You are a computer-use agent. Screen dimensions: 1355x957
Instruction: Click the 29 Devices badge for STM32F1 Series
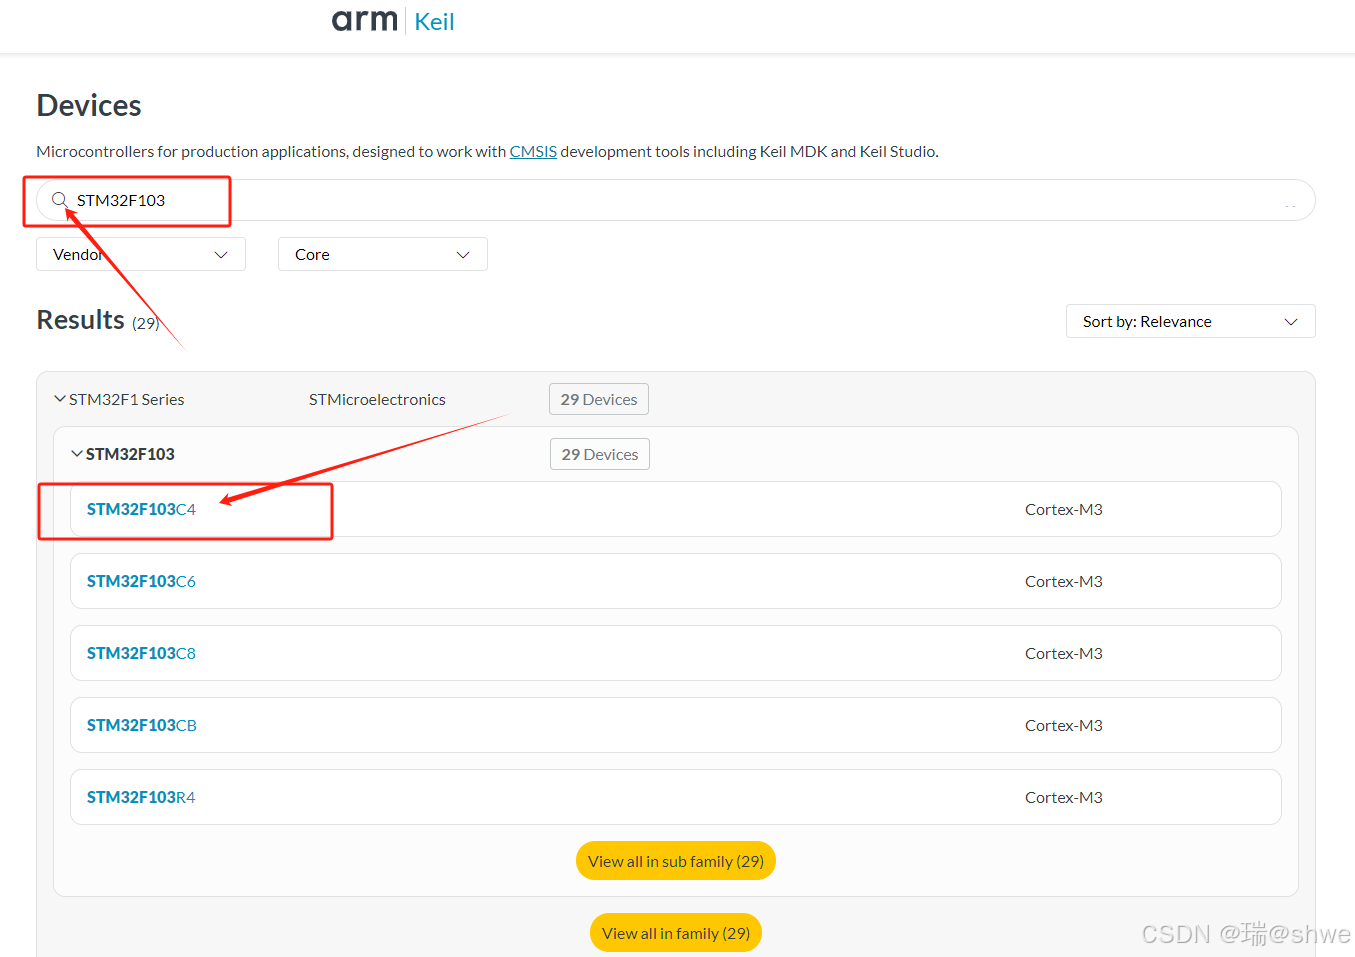(599, 399)
